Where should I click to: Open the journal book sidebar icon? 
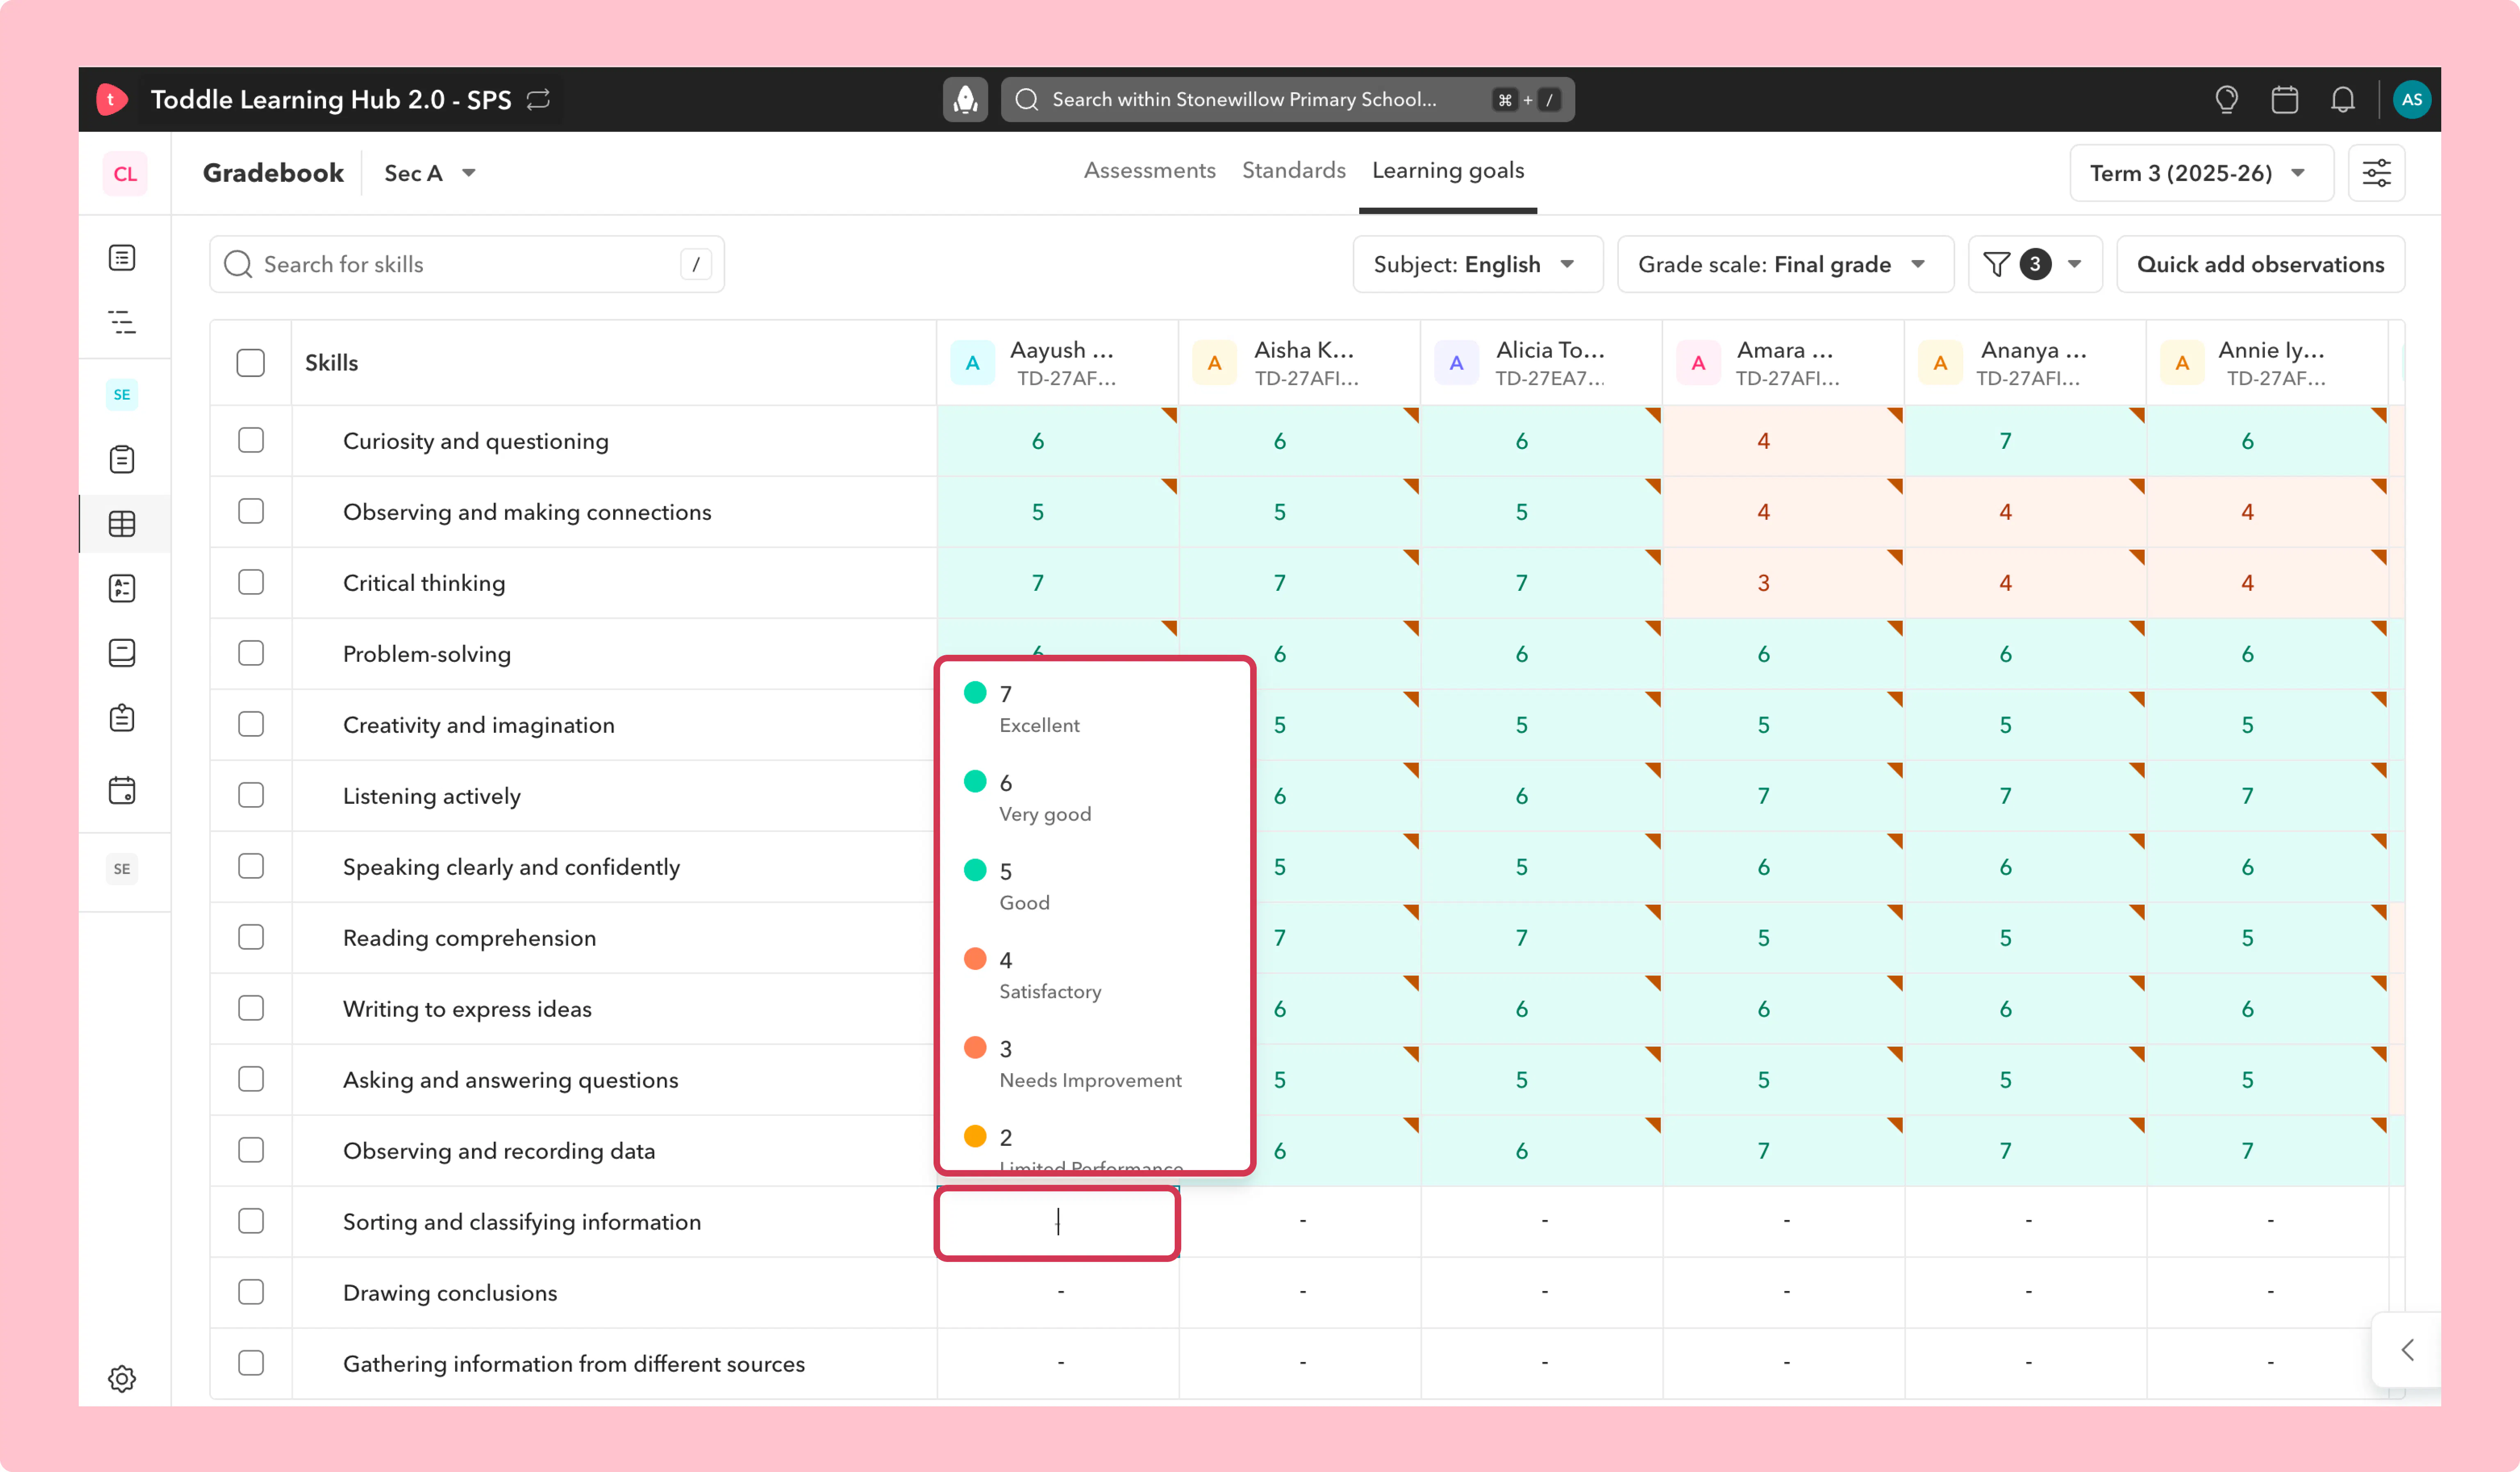[x=122, y=653]
